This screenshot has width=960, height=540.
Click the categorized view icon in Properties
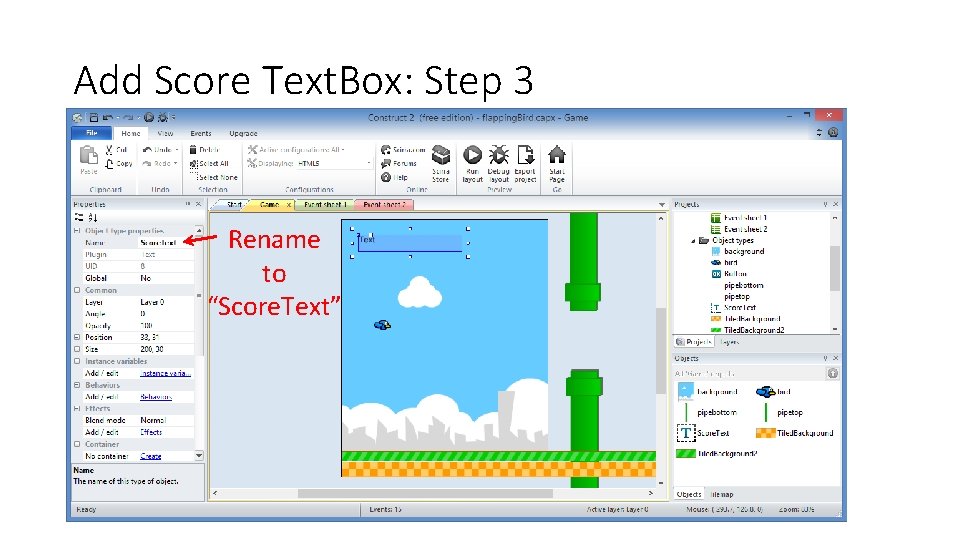79,217
